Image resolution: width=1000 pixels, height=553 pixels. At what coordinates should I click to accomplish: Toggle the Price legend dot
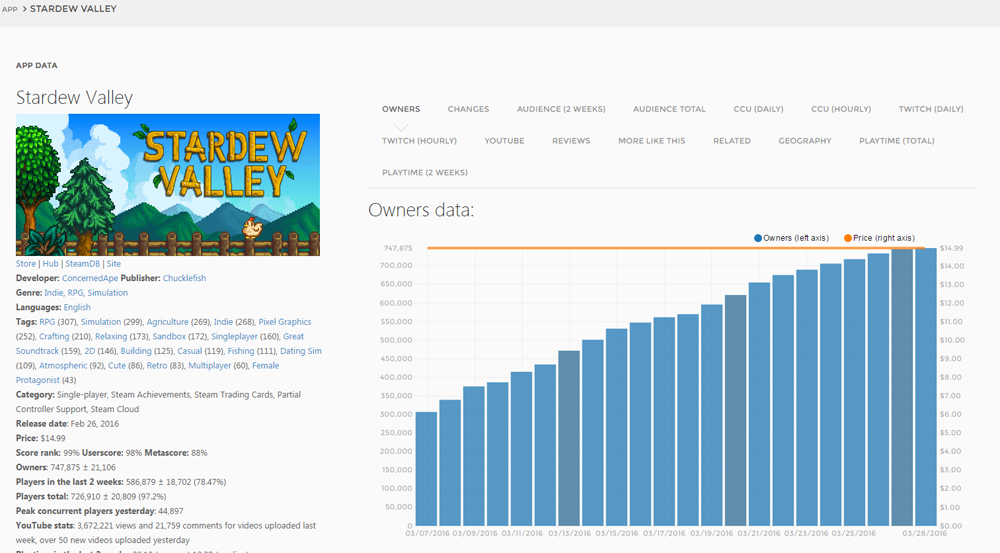coord(848,238)
